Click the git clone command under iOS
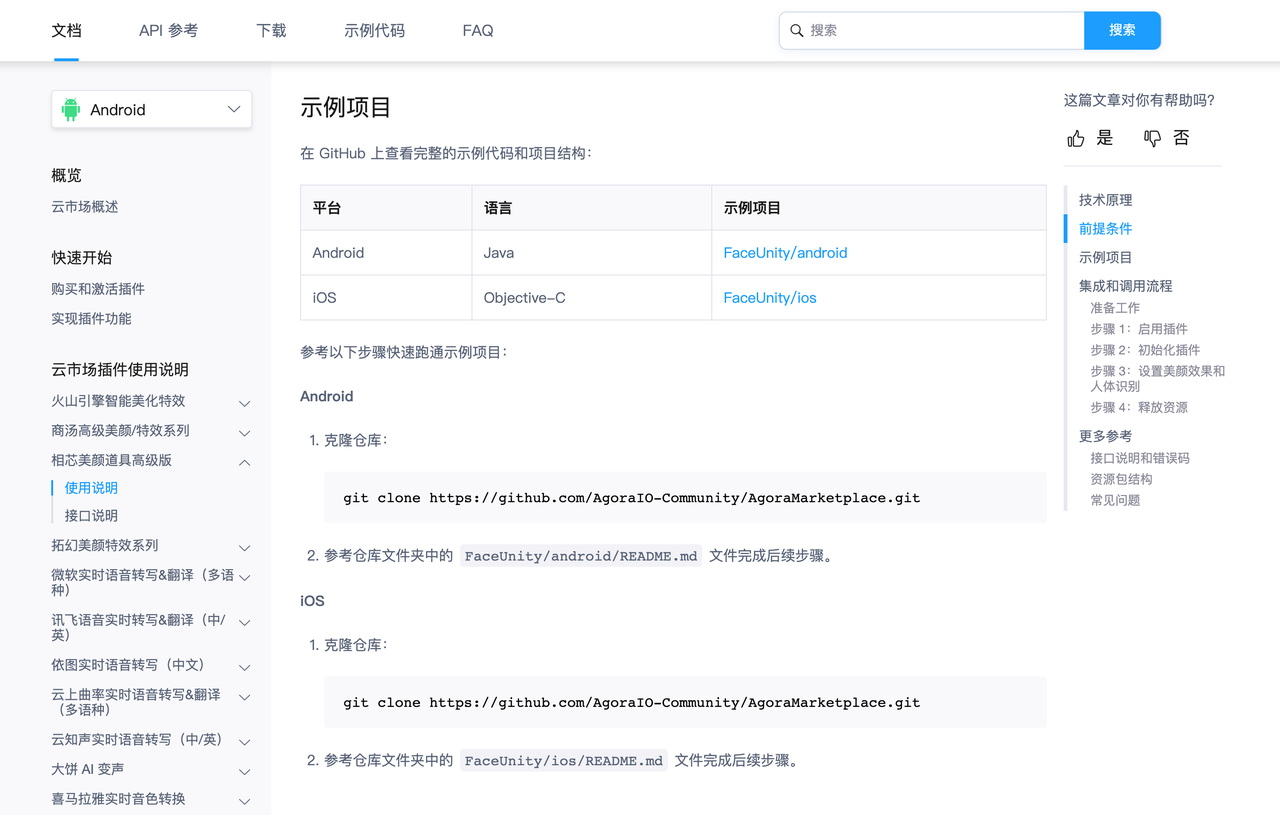This screenshot has height=815, width=1280. (631, 703)
